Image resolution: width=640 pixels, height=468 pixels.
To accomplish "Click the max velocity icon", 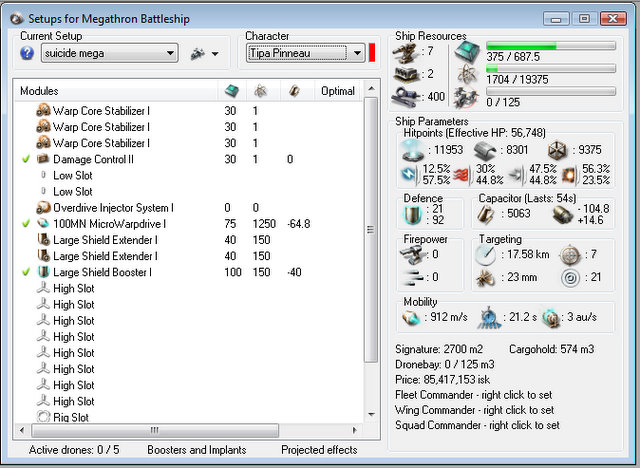I will [x=411, y=317].
